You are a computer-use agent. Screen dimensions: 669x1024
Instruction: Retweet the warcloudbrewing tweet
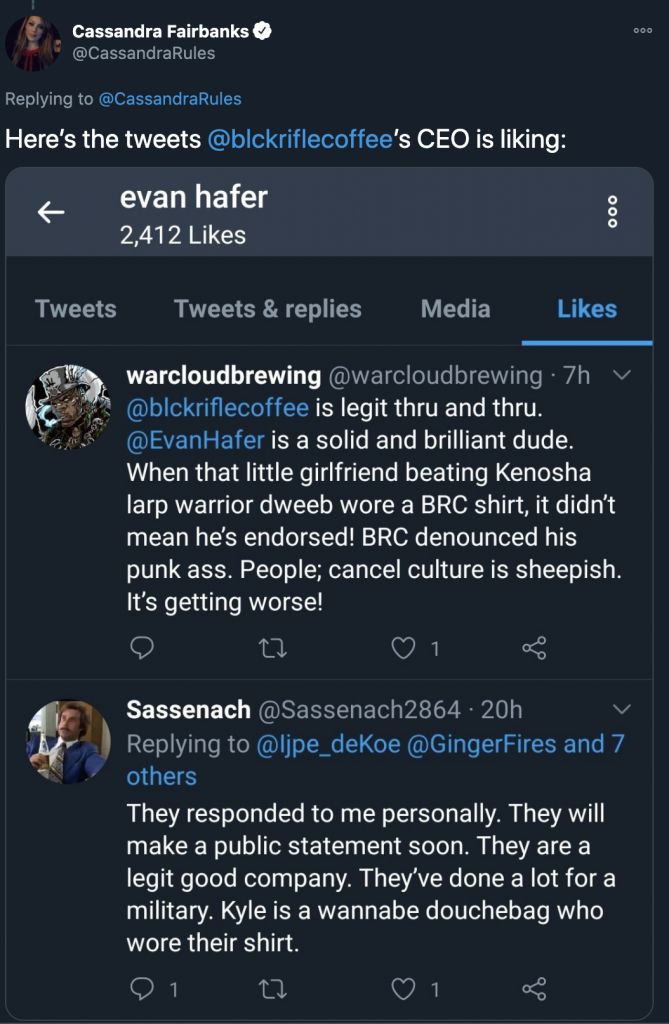click(x=273, y=649)
